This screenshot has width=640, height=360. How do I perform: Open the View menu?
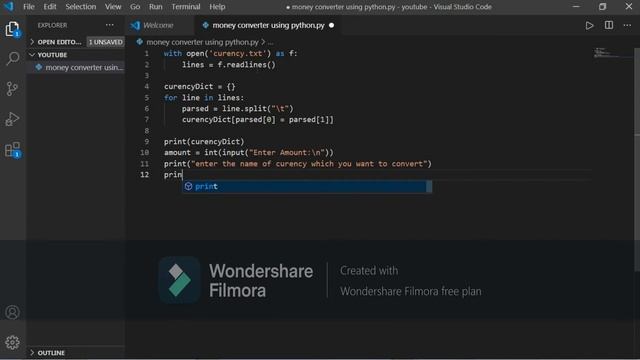(x=113, y=7)
